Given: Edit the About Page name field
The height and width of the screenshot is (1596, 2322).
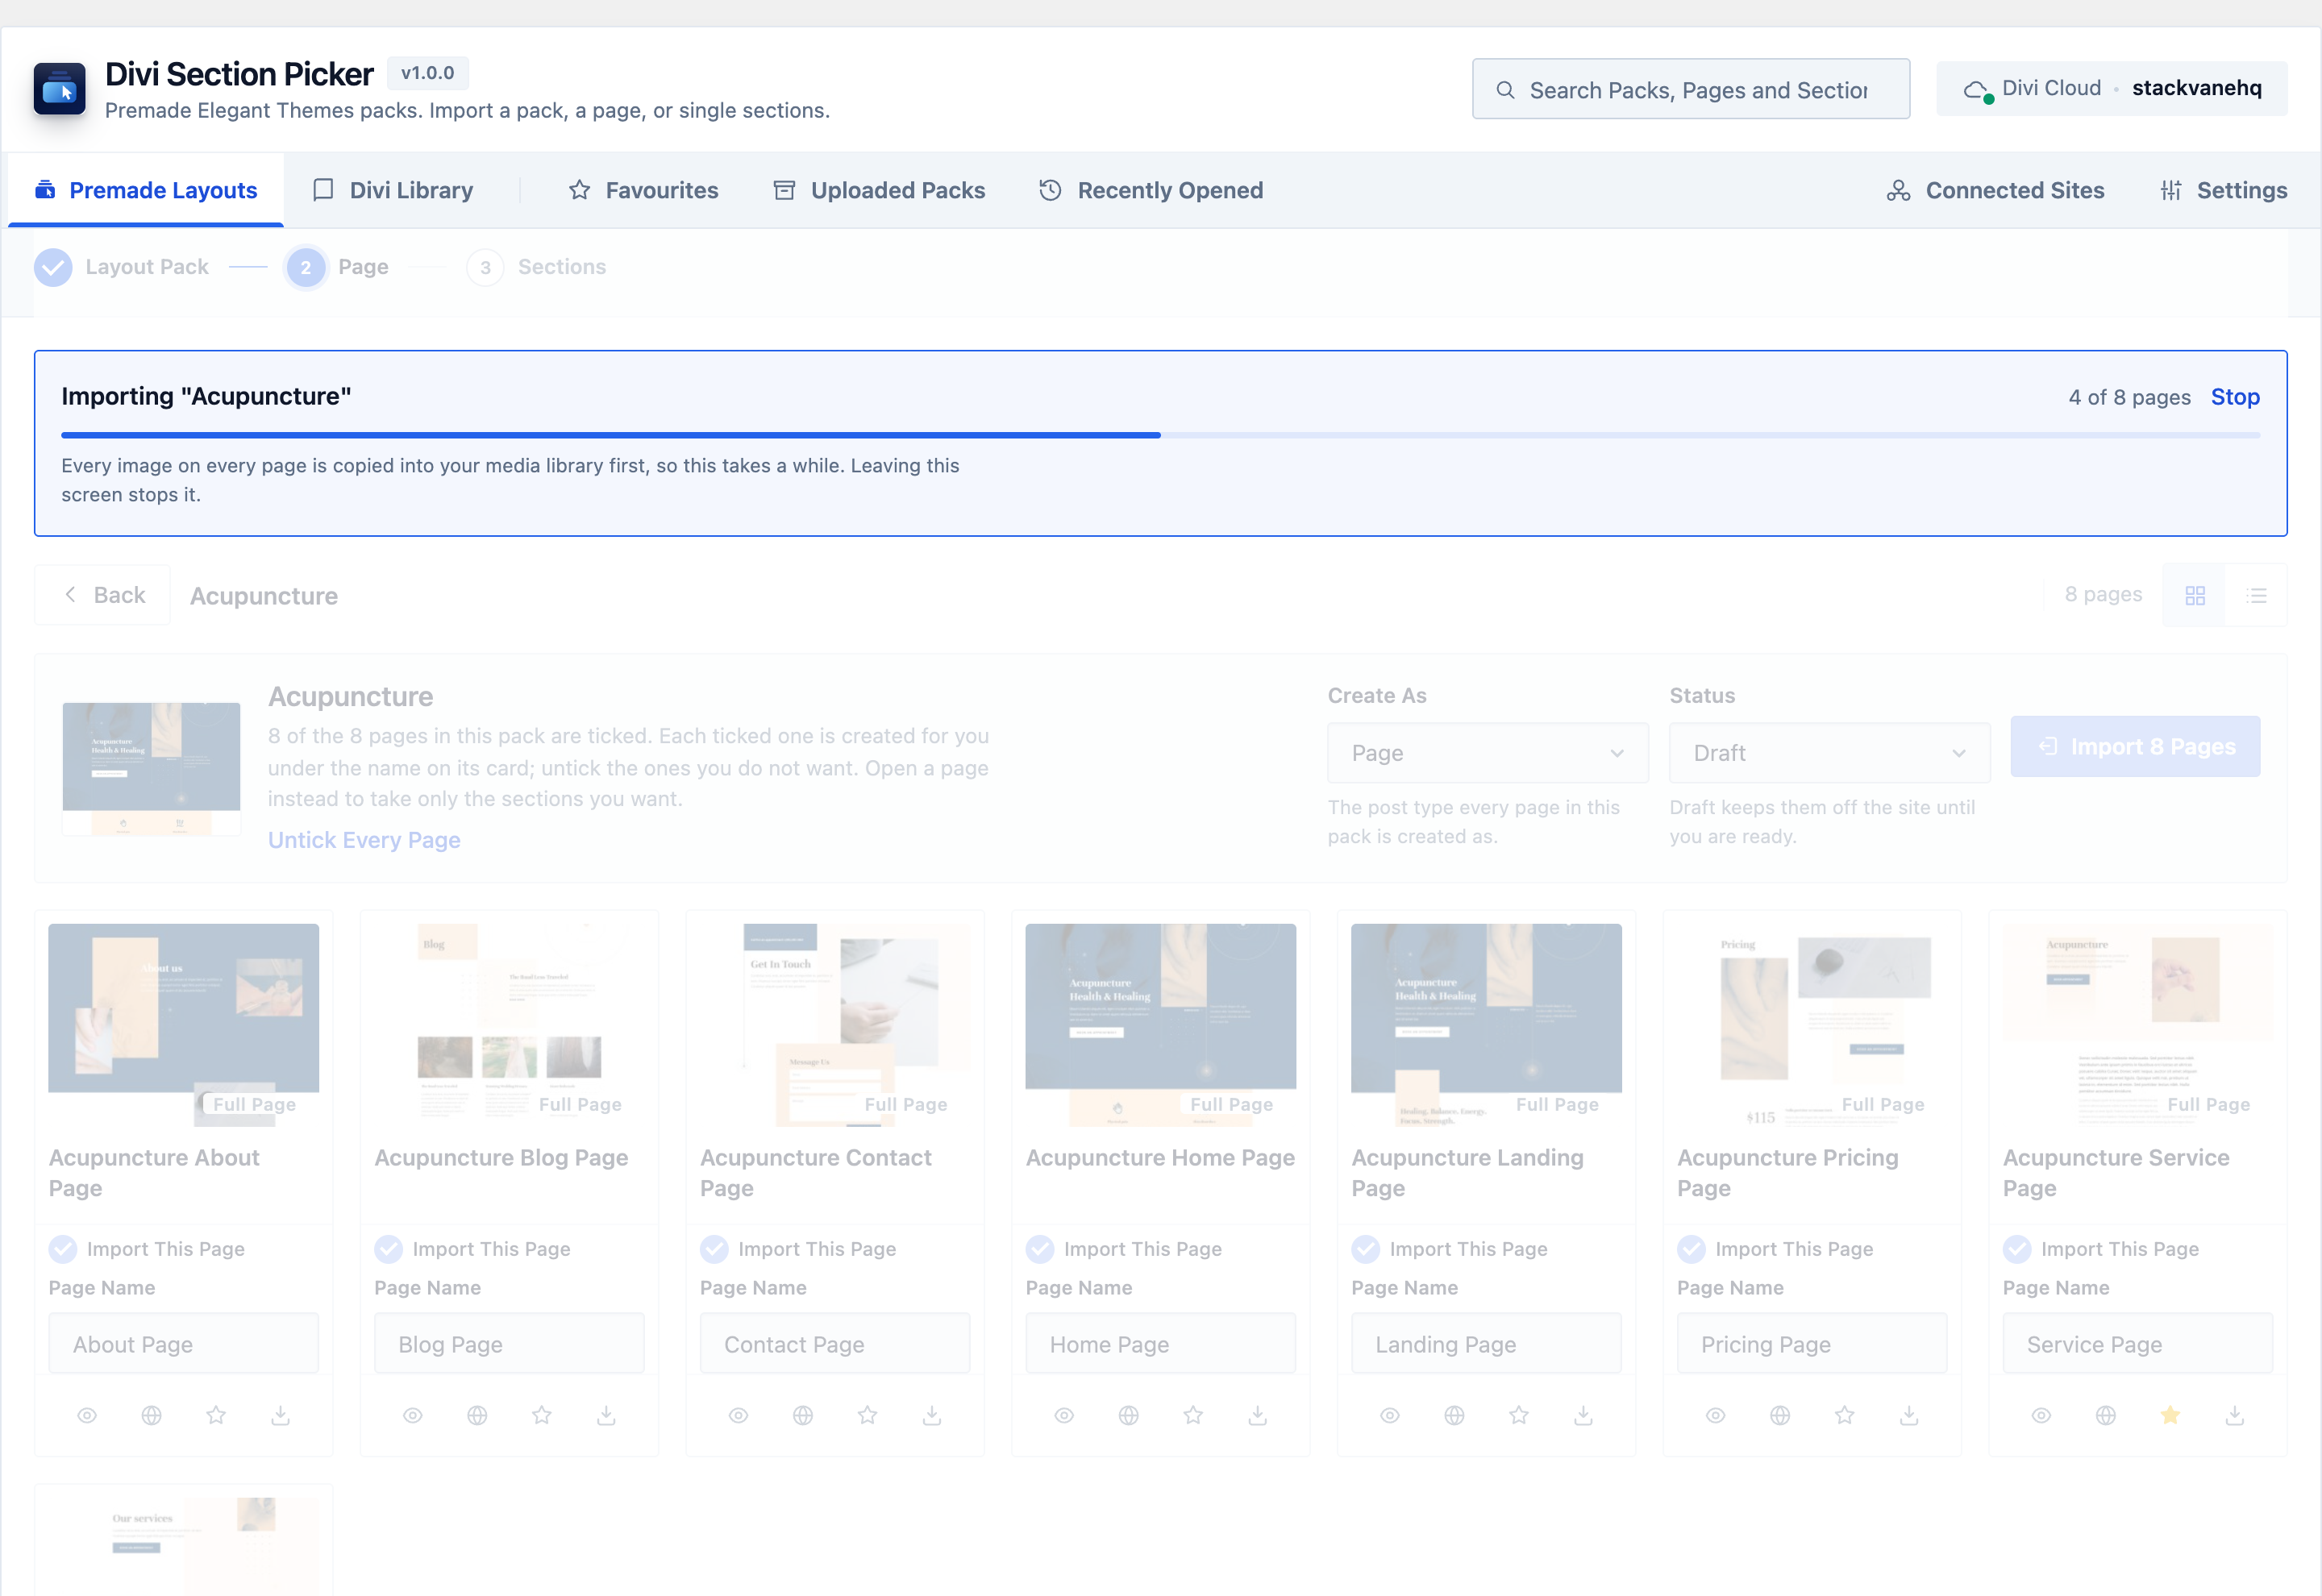Looking at the screenshot, I should pyautogui.click(x=184, y=1344).
